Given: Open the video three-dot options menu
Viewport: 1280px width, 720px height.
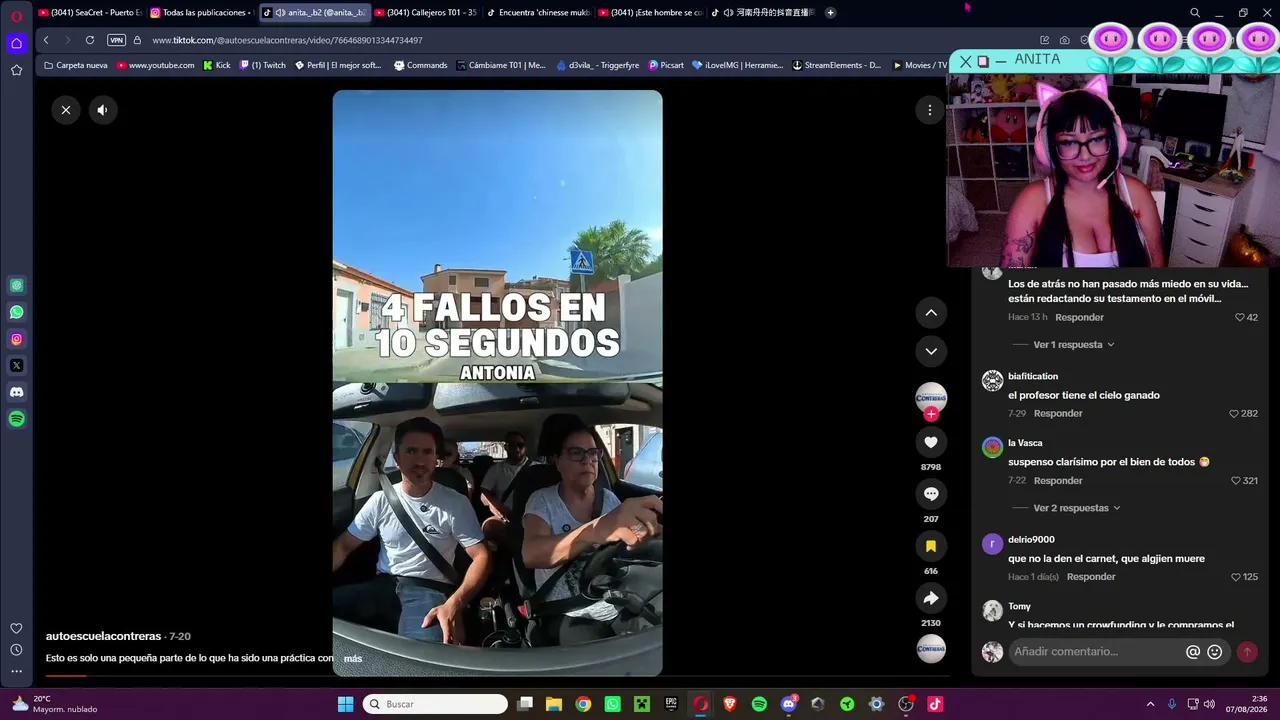Looking at the screenshot, I should coord(930,110).
